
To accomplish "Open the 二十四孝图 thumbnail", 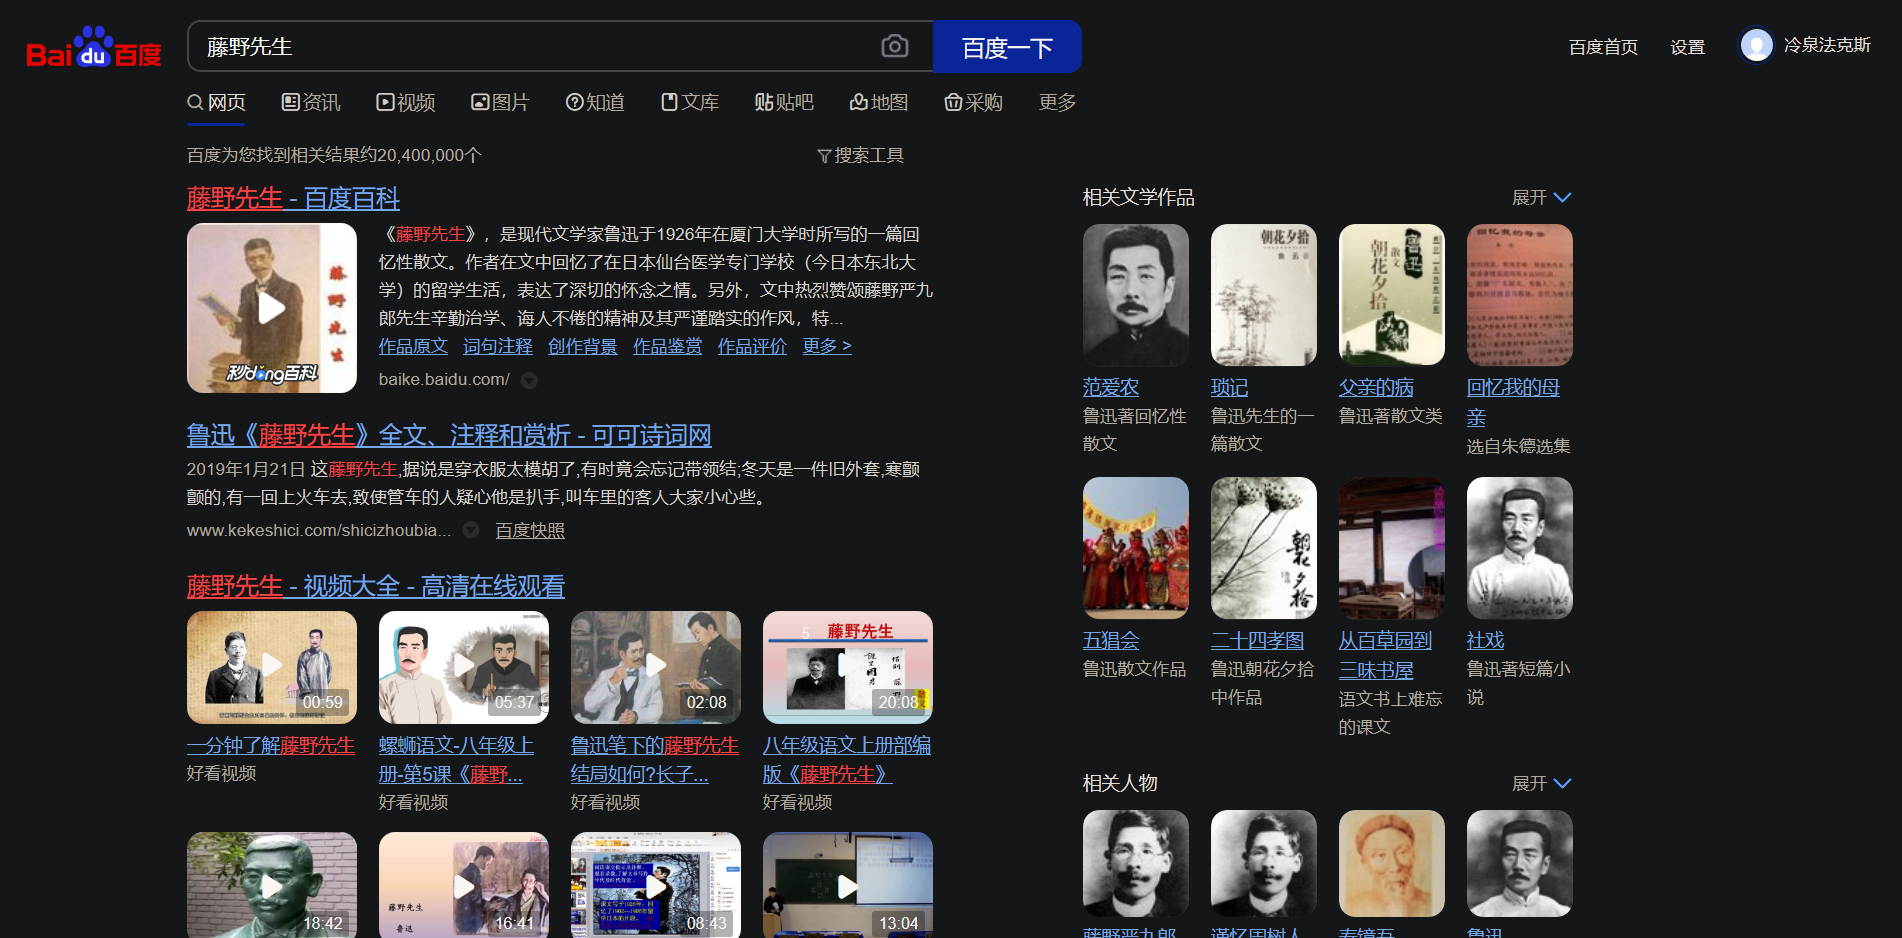I will [x=1264, y=548].
